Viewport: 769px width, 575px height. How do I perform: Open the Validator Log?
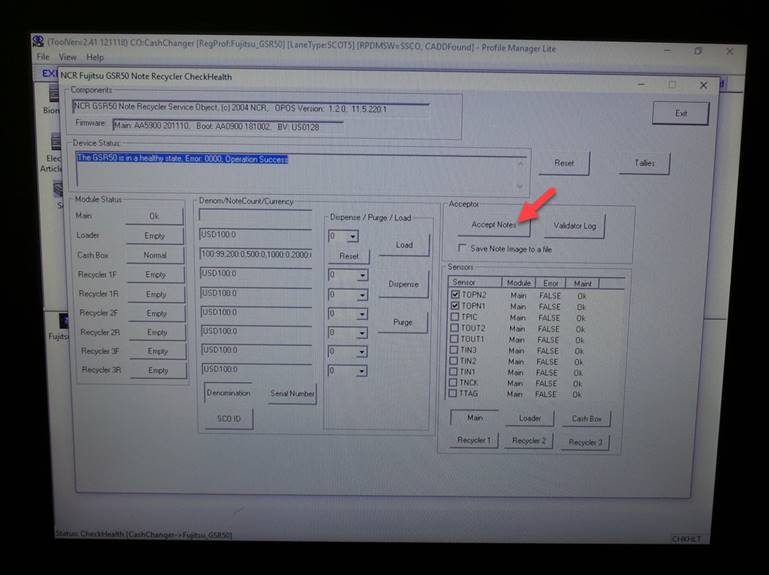click(x=575, y=226)
